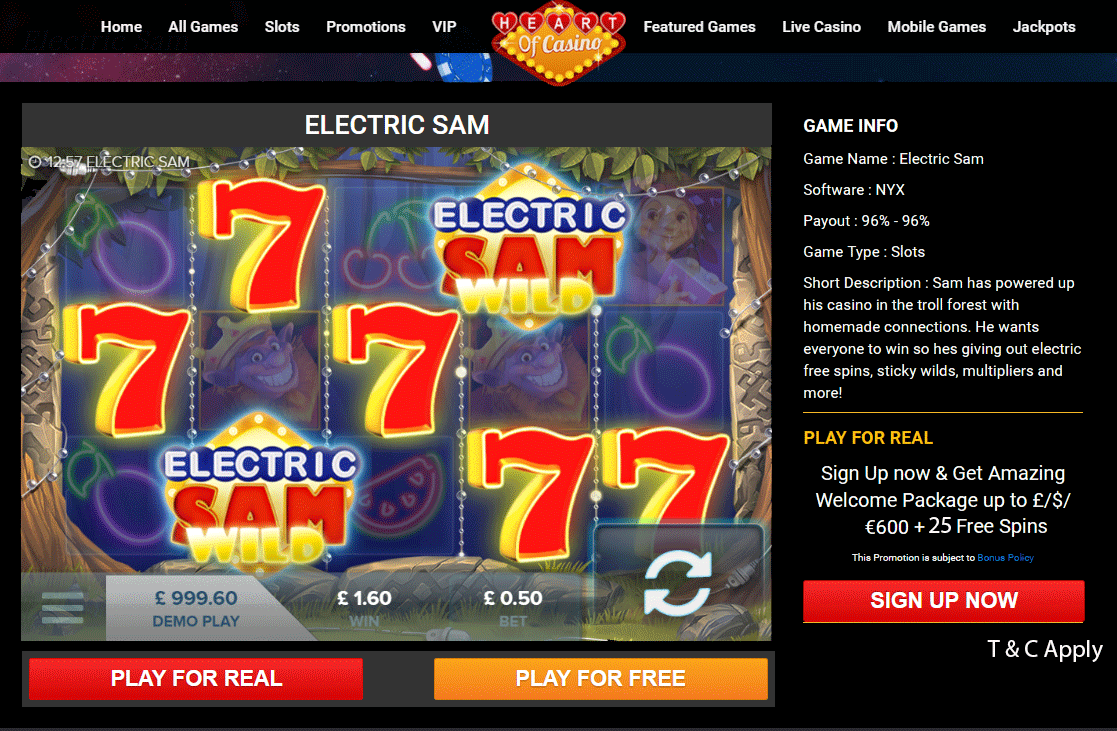Viewport: 1117px width, 731px height.
Task: Click the top Electric Sam Wild symbol
Action: pyautogui.click(x=530, y=247)
